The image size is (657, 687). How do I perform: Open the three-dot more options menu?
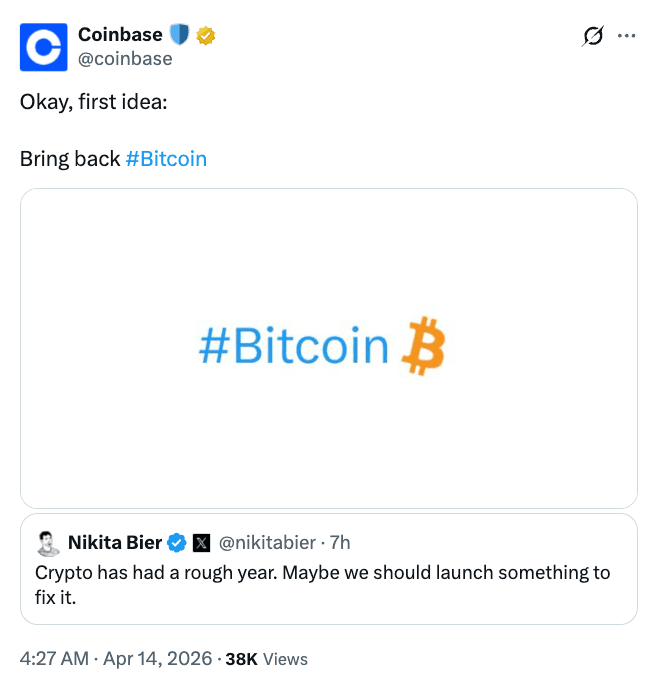627,36
